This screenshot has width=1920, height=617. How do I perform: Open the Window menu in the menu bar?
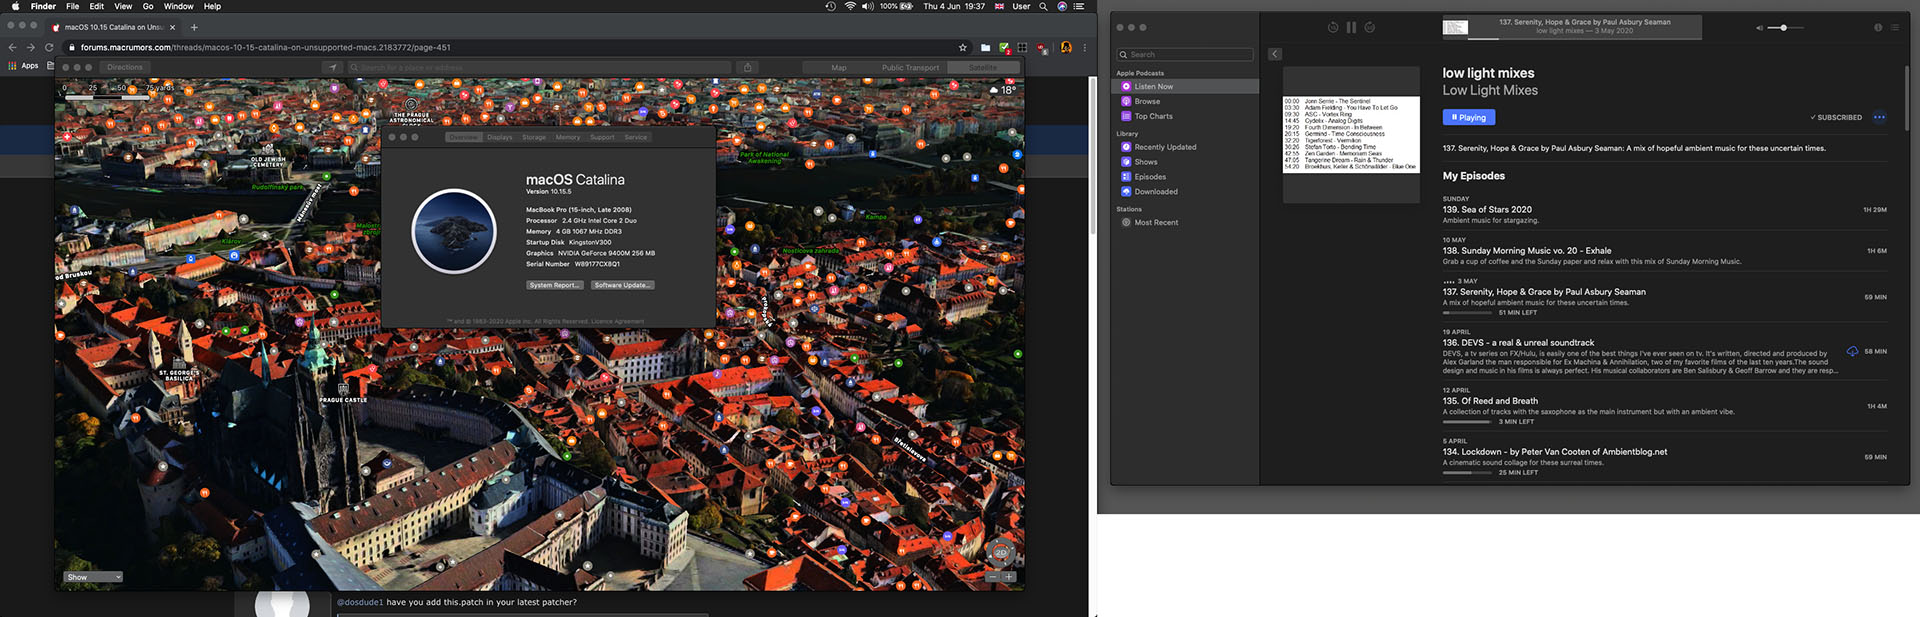point(179,6)
